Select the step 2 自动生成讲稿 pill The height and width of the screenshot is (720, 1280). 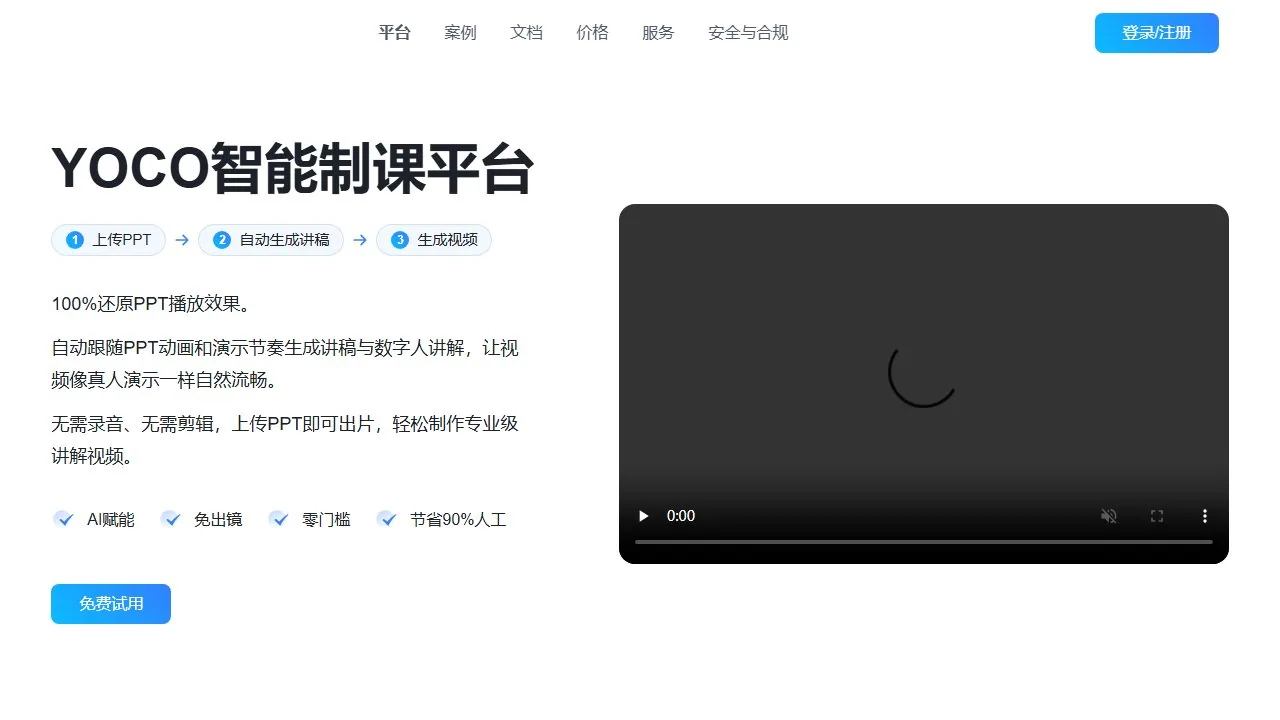(x=271, y=240)
